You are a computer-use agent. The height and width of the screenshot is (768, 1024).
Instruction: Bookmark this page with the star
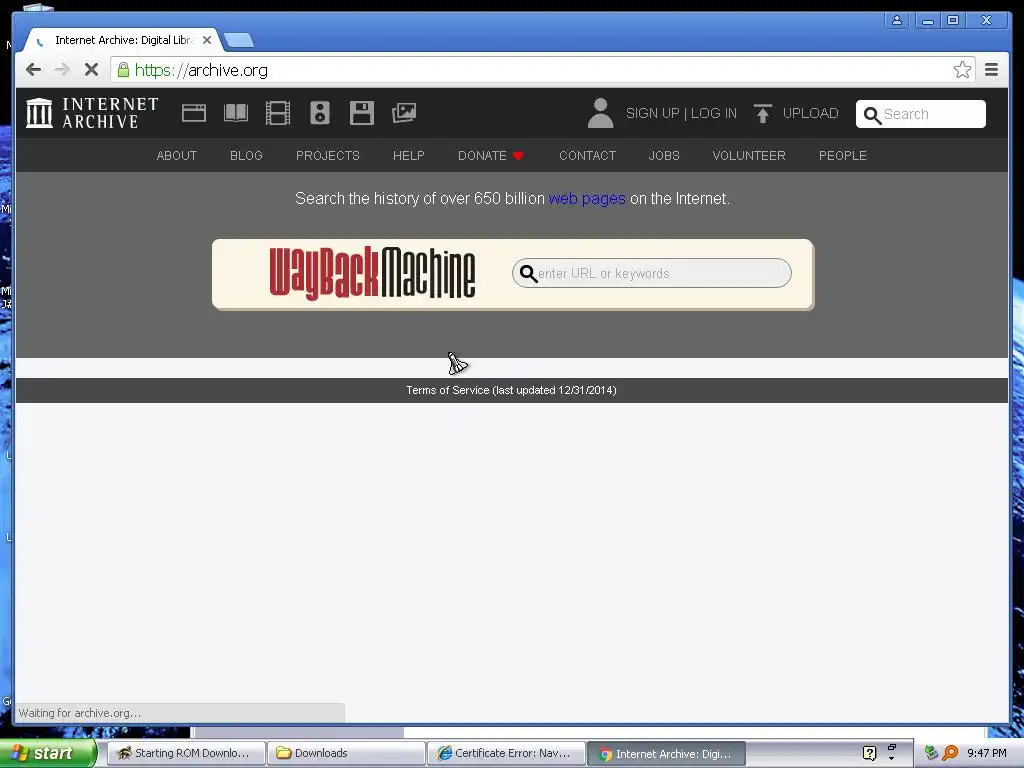[962, 70]
